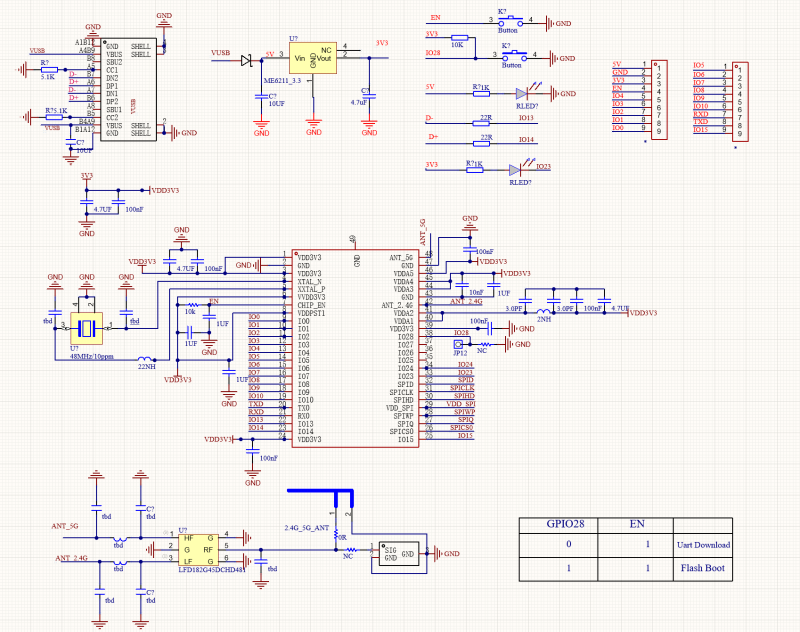This screenshot has width=800, height=632.
Task: Select the 9-pin header with IO5 on pin 1
Action: 740,102
